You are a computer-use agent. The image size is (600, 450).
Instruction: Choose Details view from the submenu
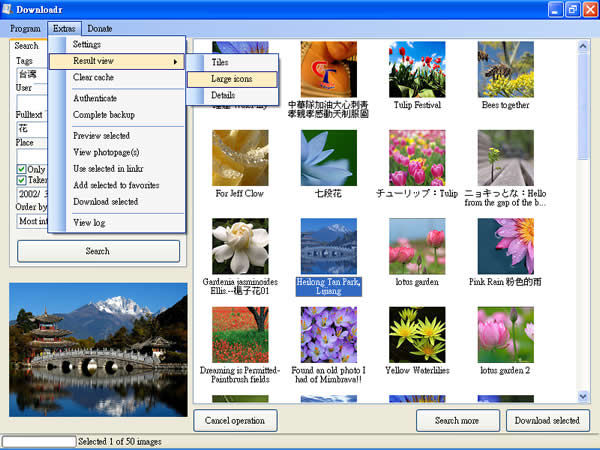click(222, 95)
